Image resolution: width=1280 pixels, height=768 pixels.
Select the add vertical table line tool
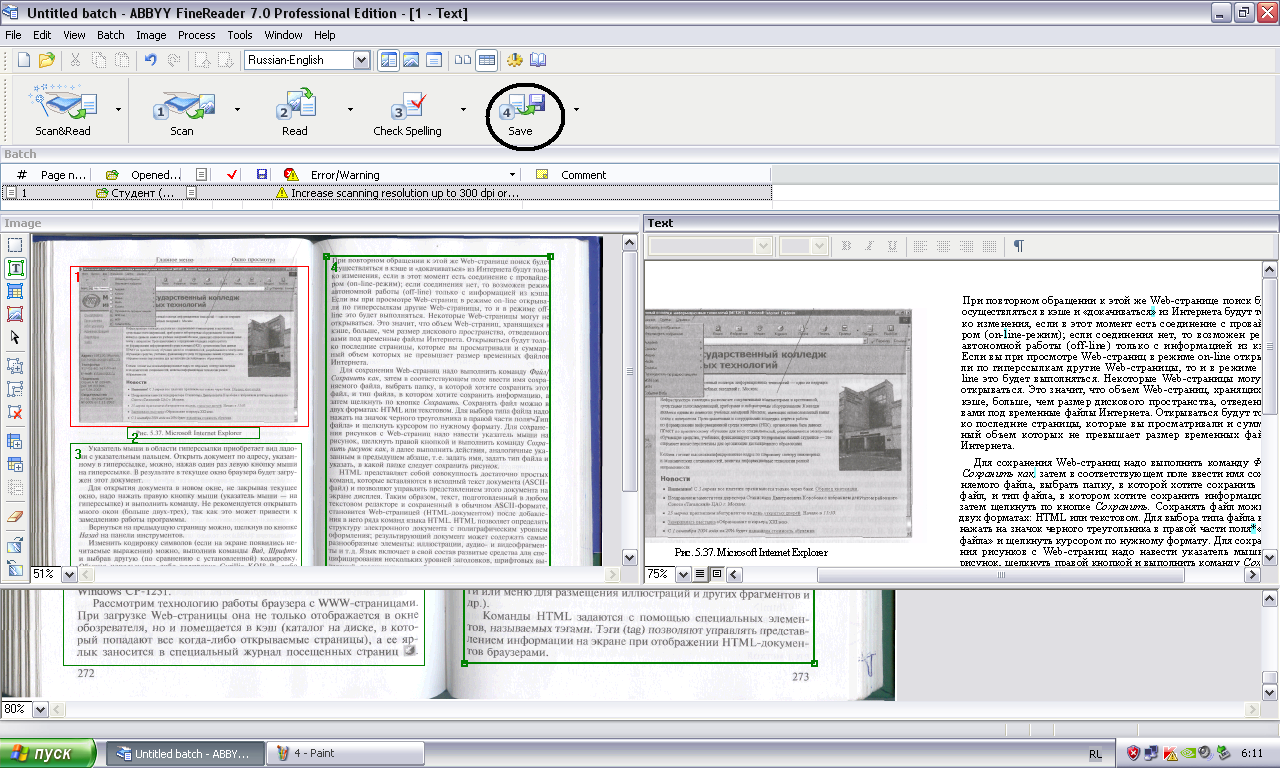(15, 441)
